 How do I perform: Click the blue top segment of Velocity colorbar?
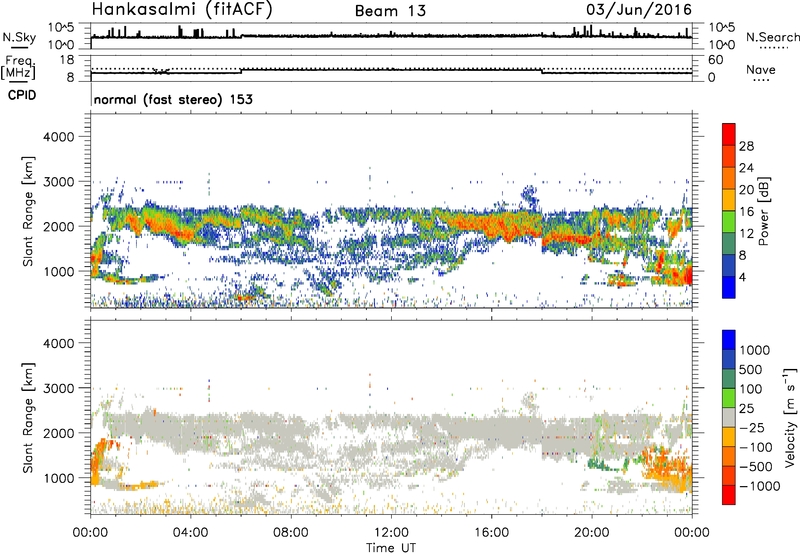pos(729,340)
